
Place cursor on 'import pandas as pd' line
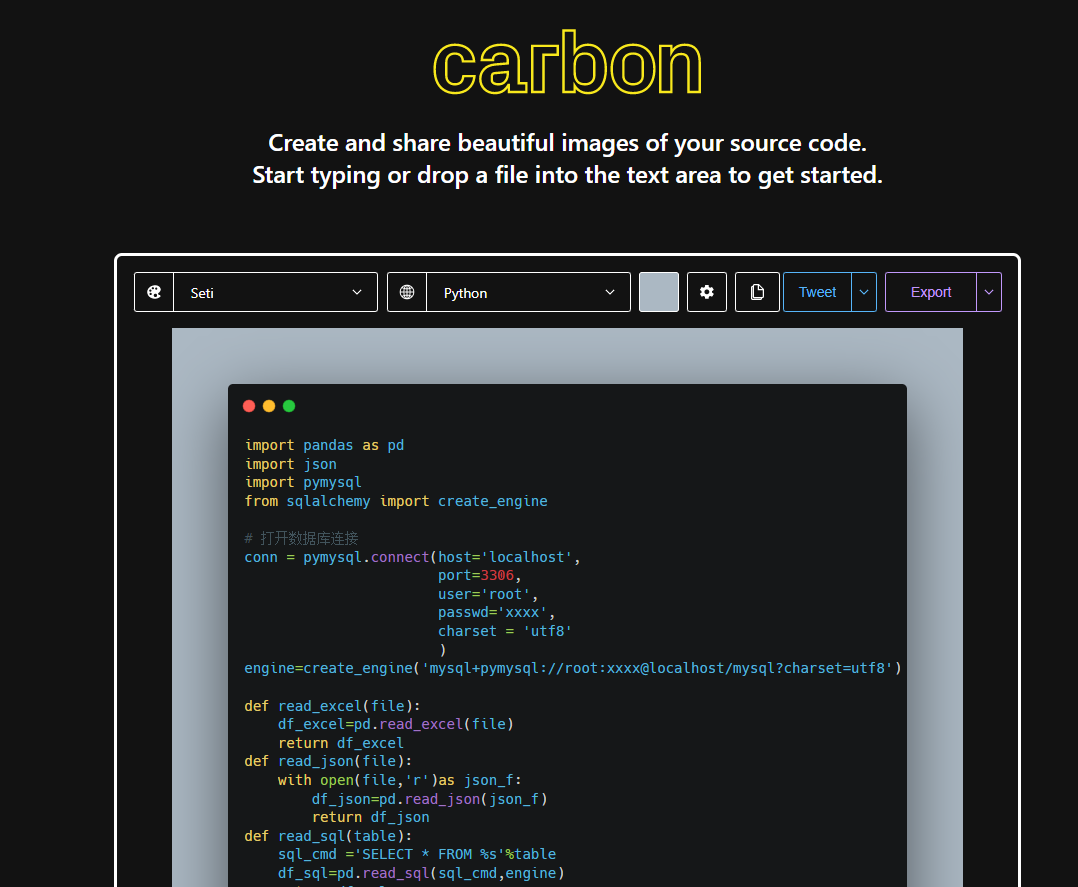click(x=324, y=445)
